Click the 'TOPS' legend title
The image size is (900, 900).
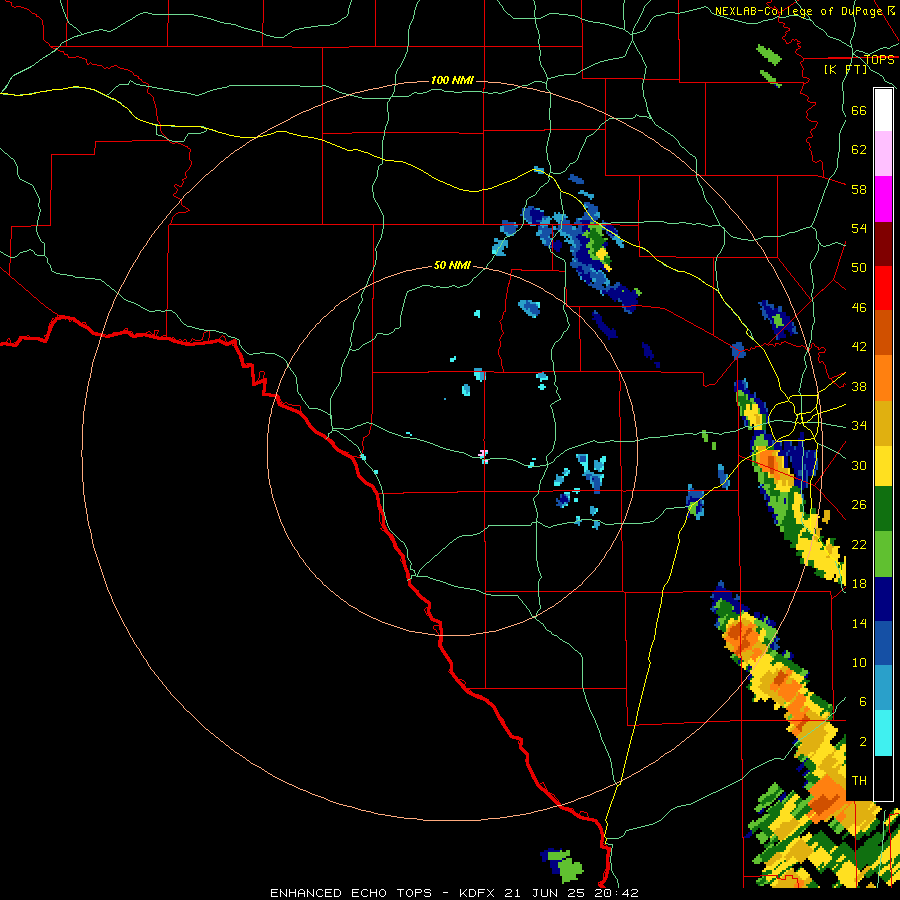point(879,60)
